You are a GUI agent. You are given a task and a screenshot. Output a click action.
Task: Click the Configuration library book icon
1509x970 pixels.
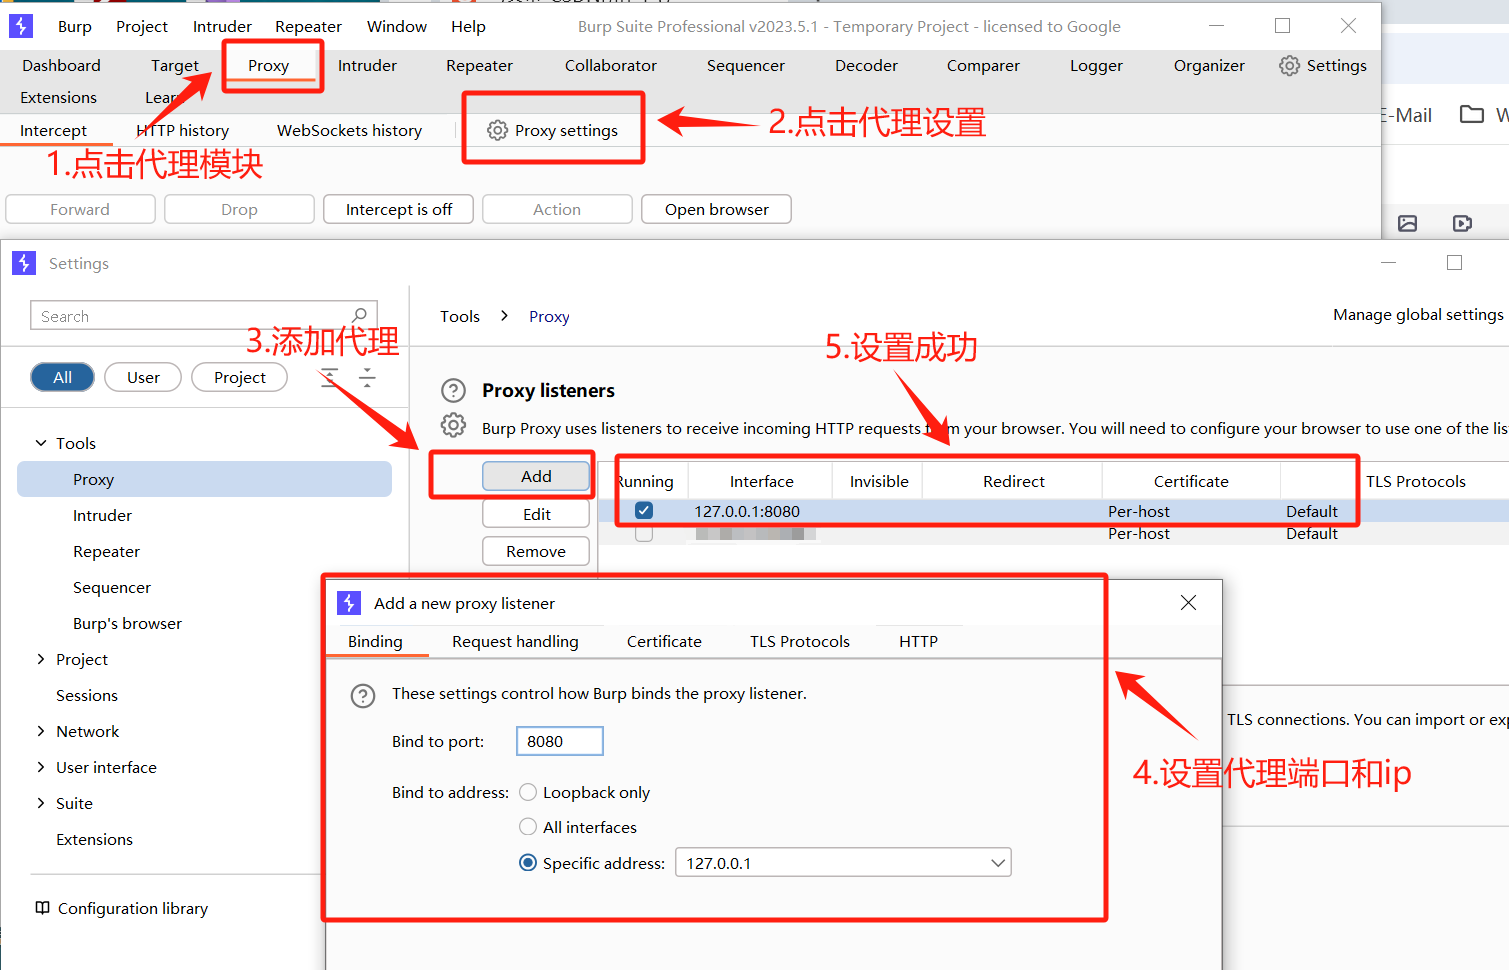coord(42,908)
